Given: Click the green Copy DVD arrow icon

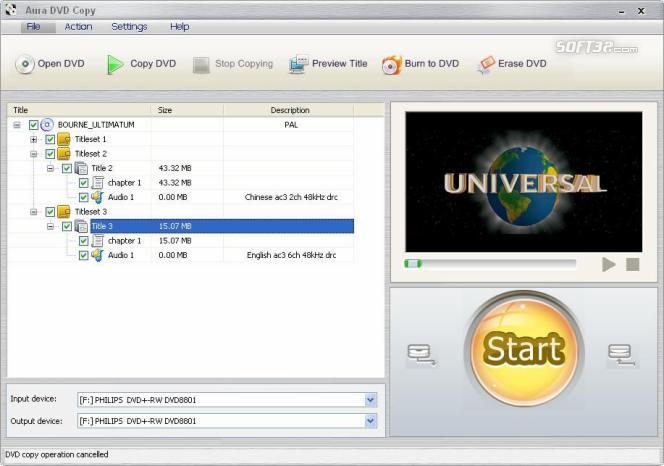Looking at the screenshot, I should pos(114,64).
